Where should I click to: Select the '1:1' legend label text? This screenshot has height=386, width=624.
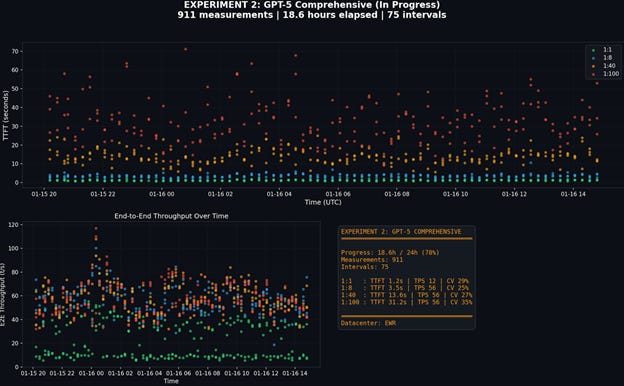[607, 50]
